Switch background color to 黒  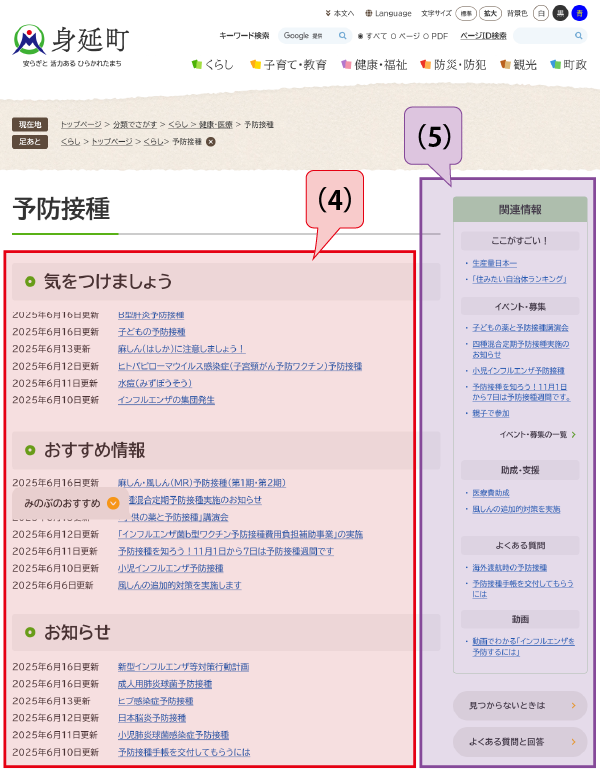(x=560, y=14)
